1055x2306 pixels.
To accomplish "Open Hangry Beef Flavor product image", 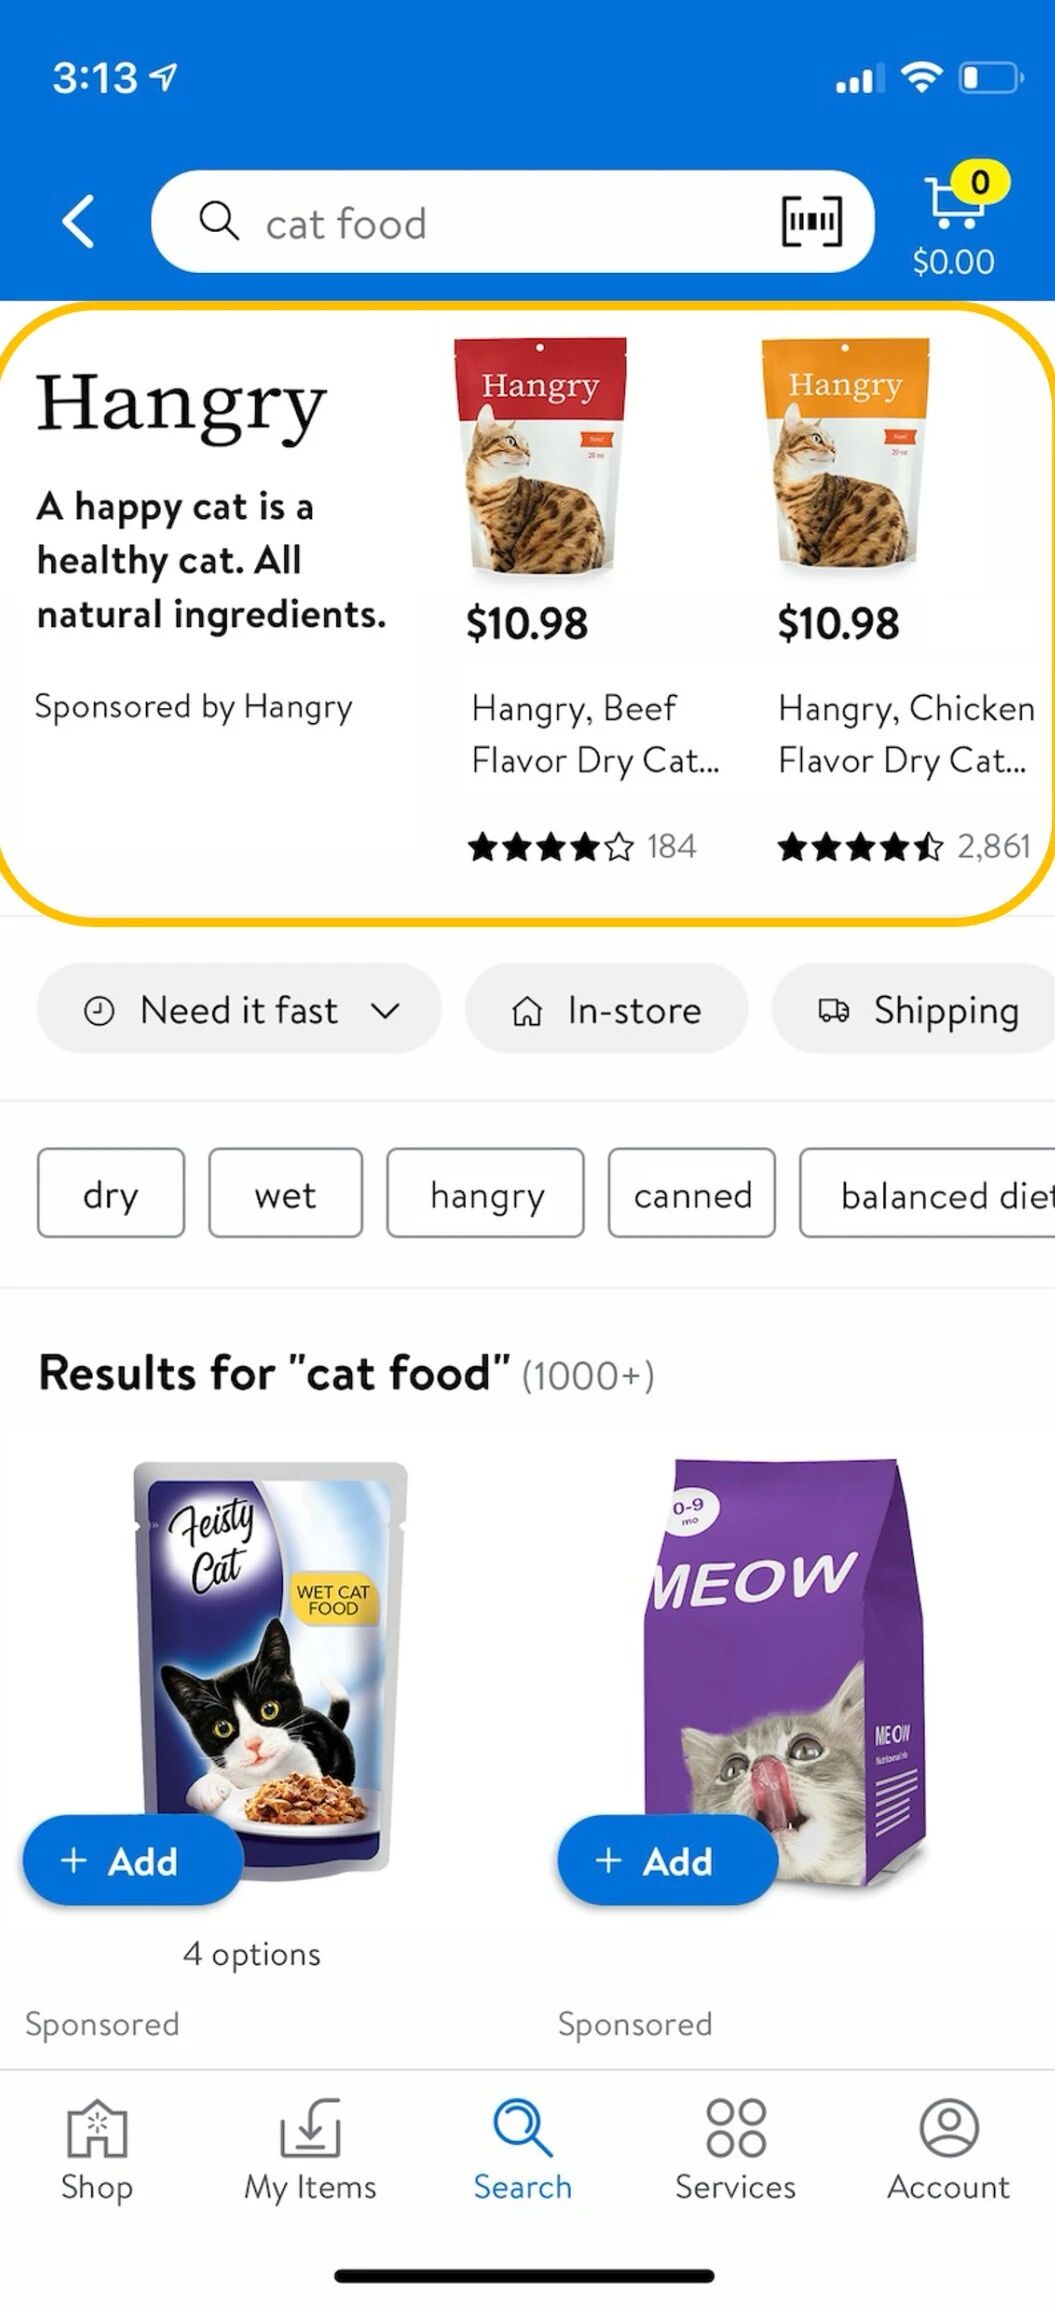I will (x=540, y=458).
